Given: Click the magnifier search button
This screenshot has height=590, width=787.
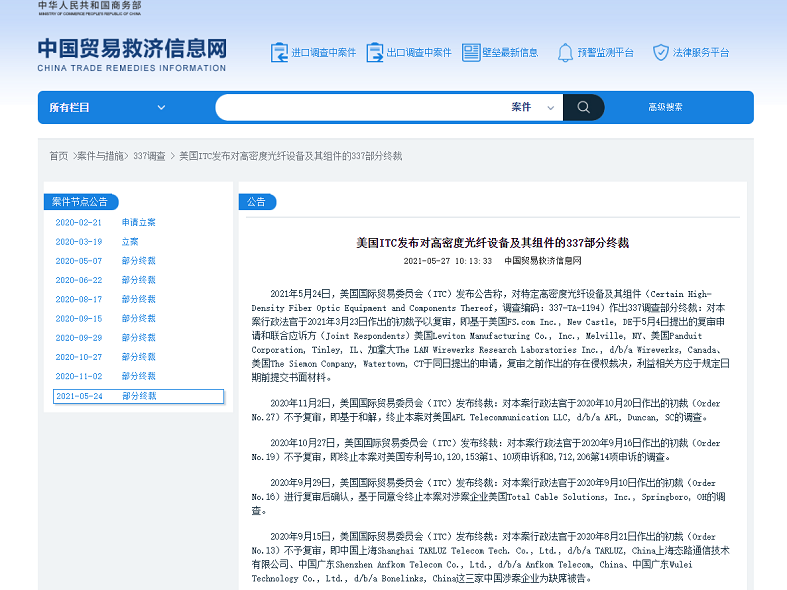Looking at the screenshot, I should [583, 107].
